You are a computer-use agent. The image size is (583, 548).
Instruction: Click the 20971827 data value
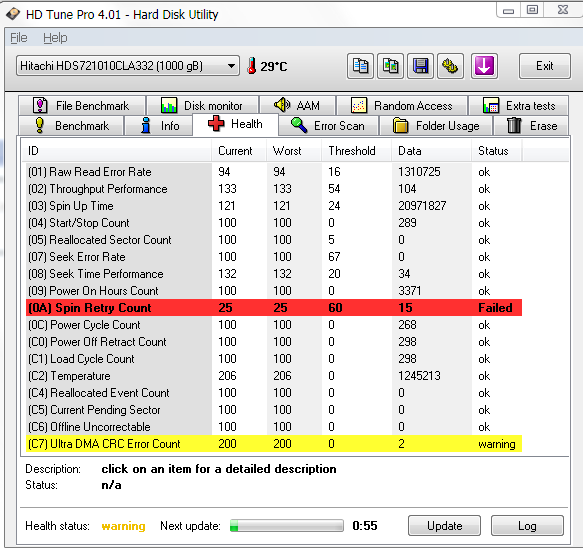pyautogui.click(x=422, y=206)
